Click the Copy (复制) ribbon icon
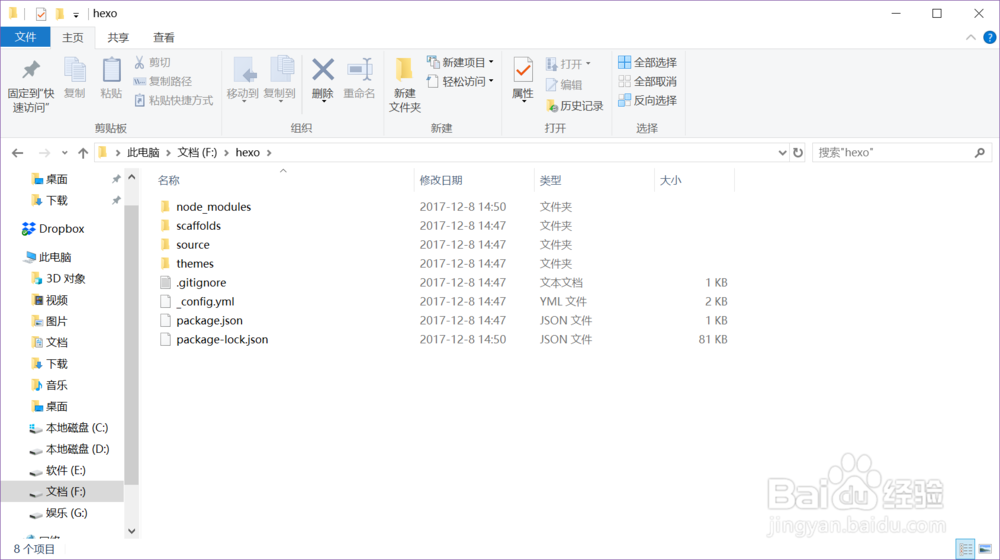This screenshot has height=560, width=1000. [x=75, y=70]
